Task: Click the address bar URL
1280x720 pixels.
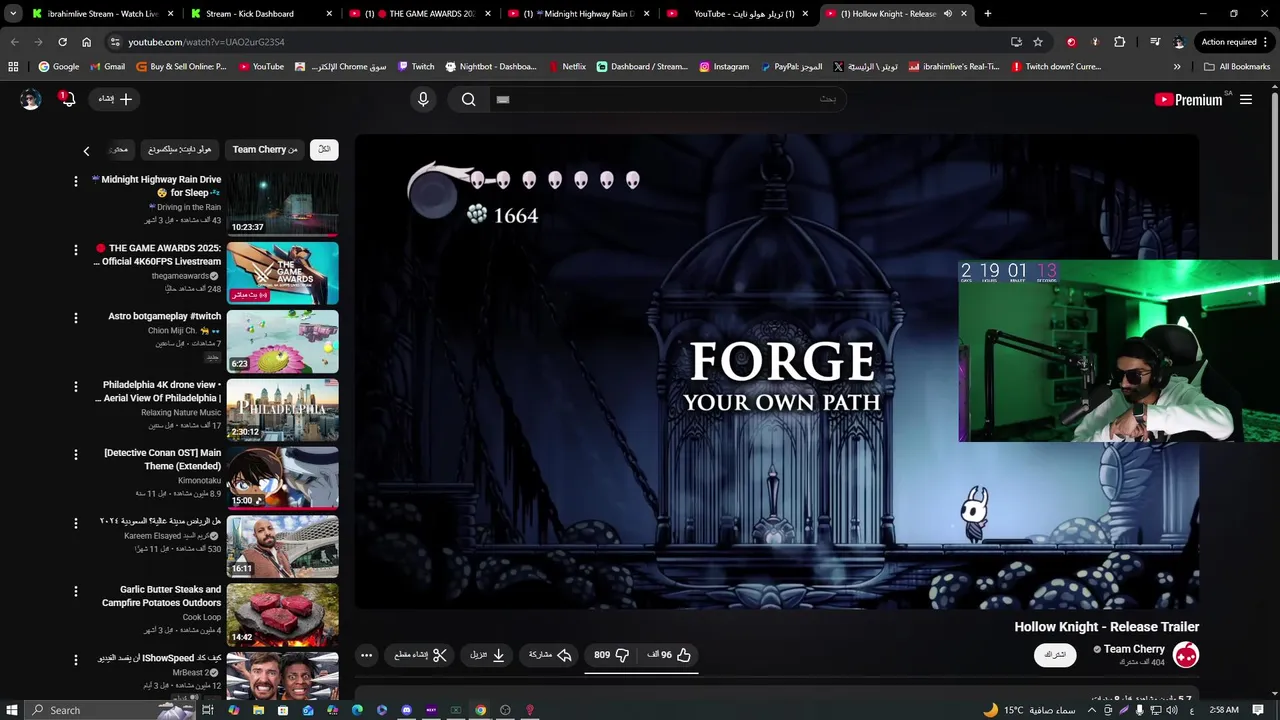Action: click(206, 42)
